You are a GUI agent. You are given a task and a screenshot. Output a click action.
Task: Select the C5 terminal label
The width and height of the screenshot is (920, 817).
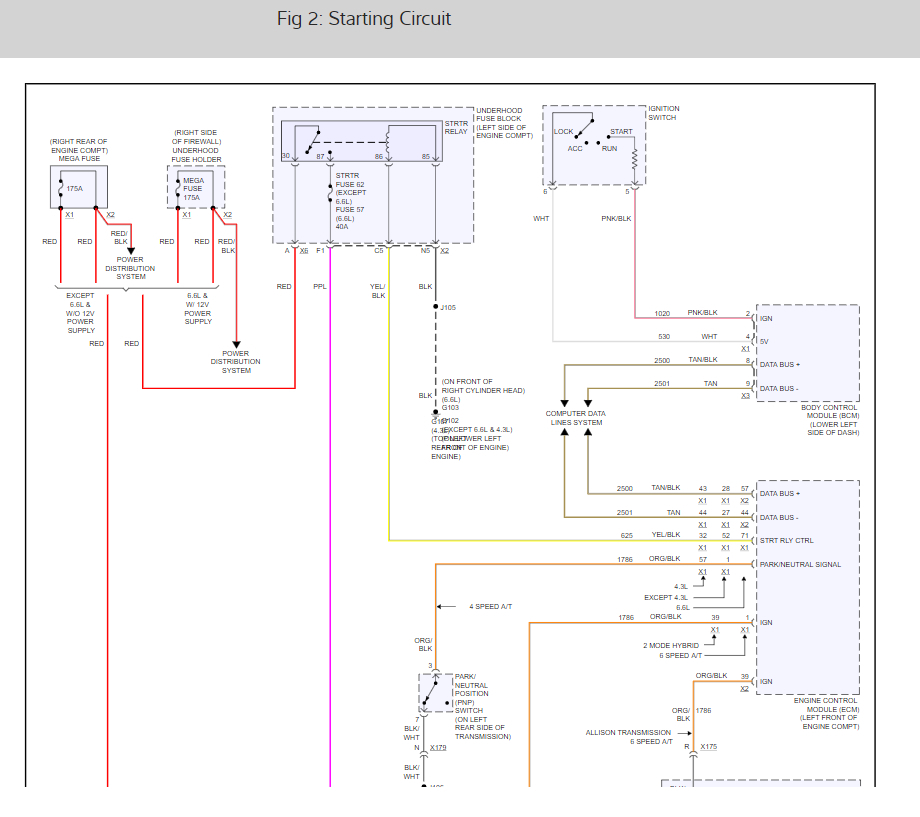(x=379, y=251)
